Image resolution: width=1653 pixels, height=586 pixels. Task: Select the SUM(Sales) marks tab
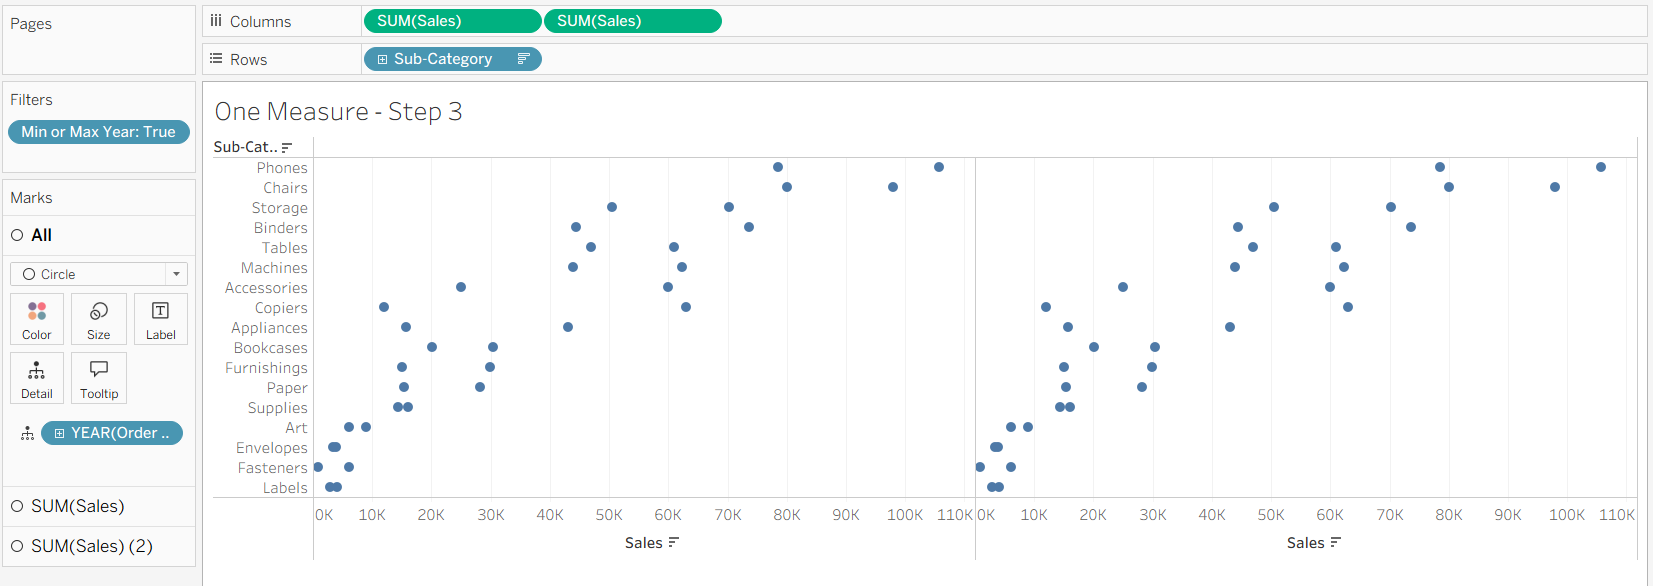[77, 506]
